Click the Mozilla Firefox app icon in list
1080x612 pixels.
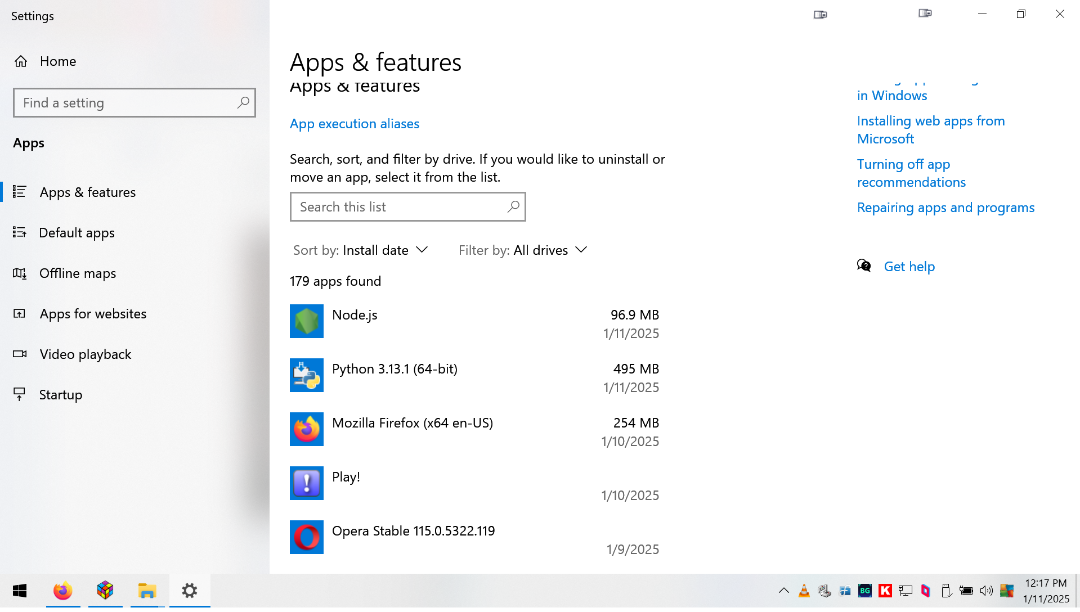pyautogui.click(x=307, y=429)
